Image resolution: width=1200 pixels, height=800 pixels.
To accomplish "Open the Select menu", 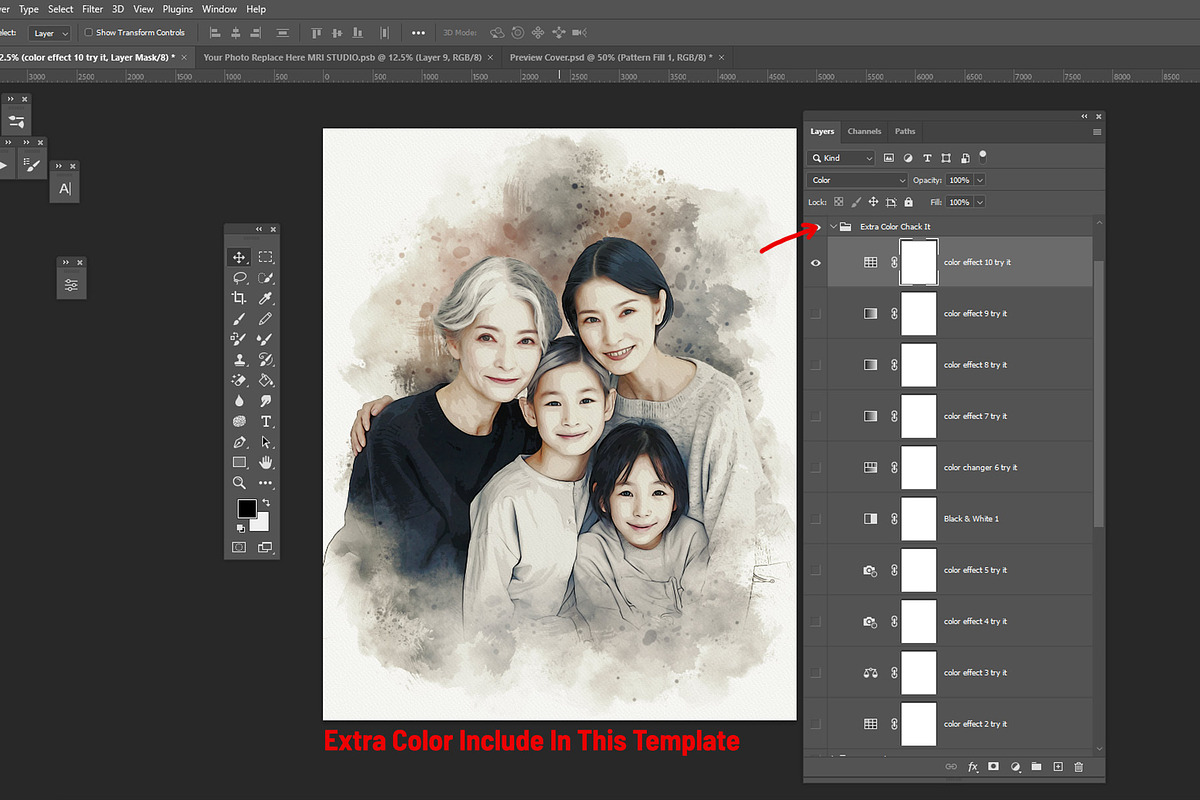I will click(x=61, y=9).
